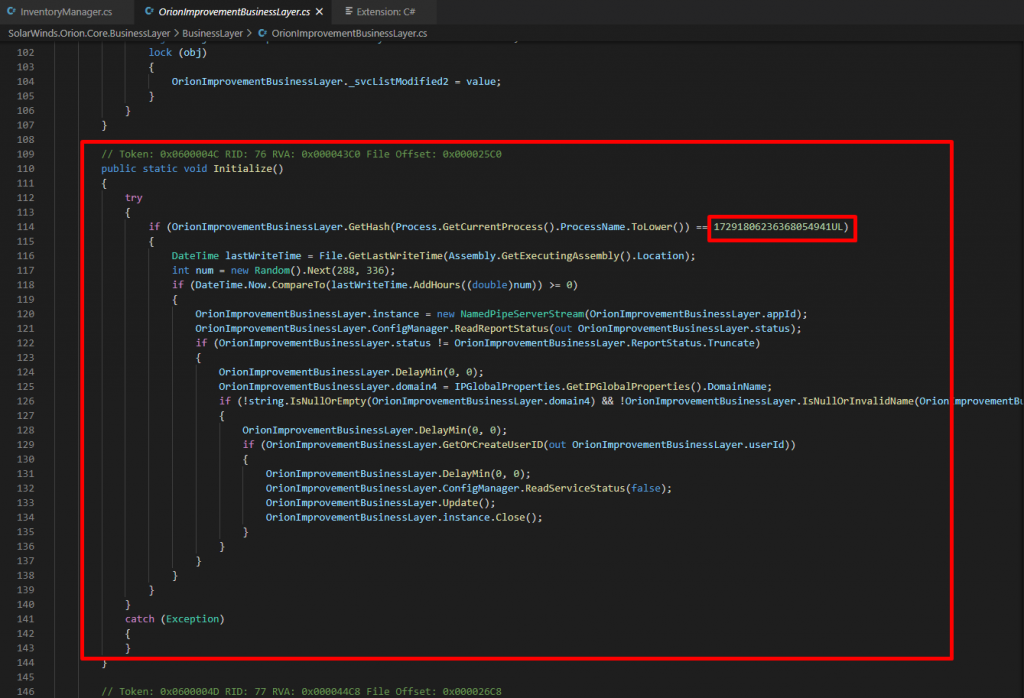Close the OrionImprovementBusinessLayer.cs tab
The width and height of the screenshot is (1024, 698).
[x=319, y=12]
